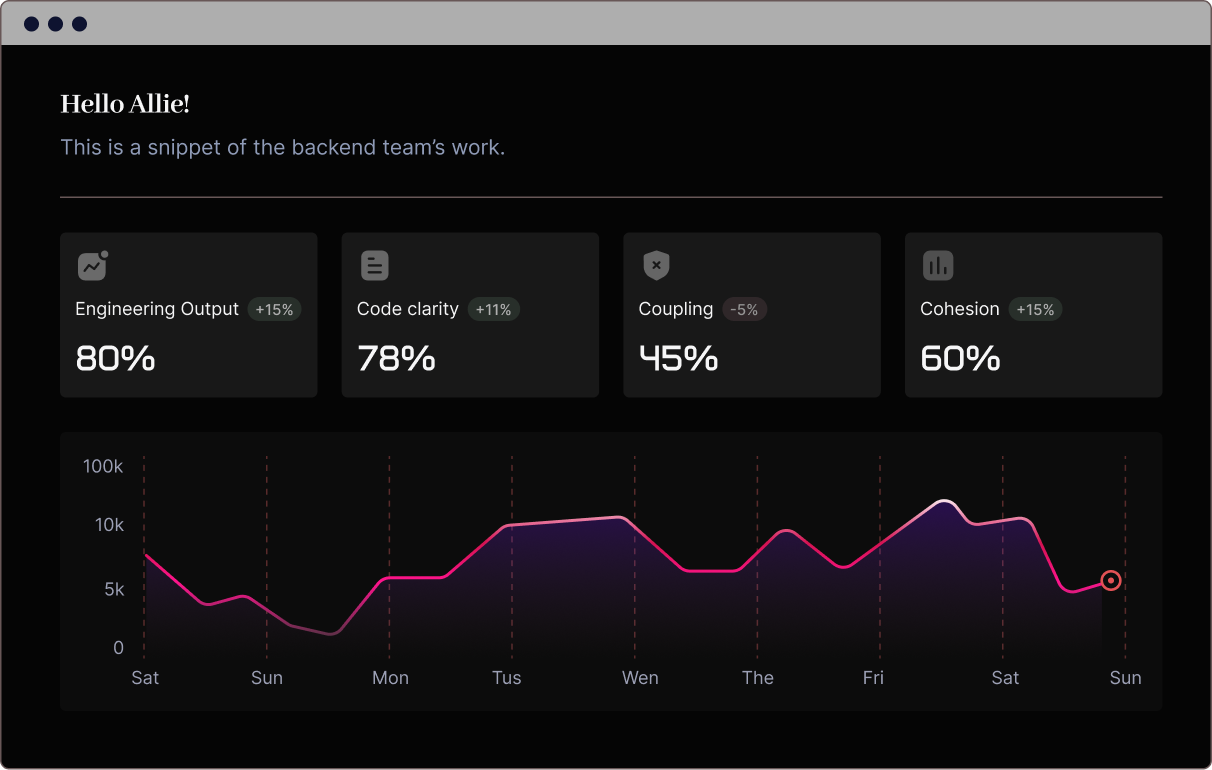Click the Engineering Output trend chart icon
Viewport: 1212px width, 770px height.
coord(93,265)
